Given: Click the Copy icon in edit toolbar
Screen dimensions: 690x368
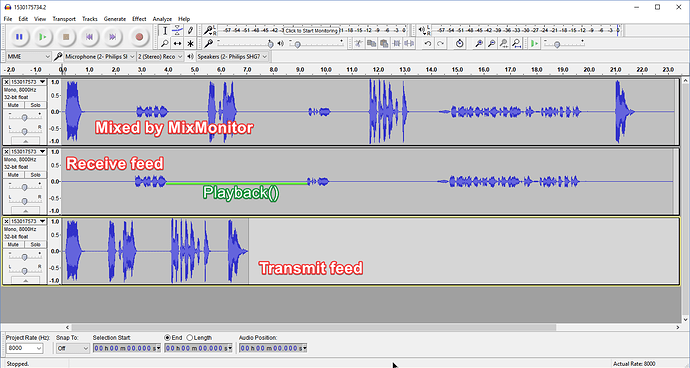Looking at the screenshot, I should tap(371, 43).
